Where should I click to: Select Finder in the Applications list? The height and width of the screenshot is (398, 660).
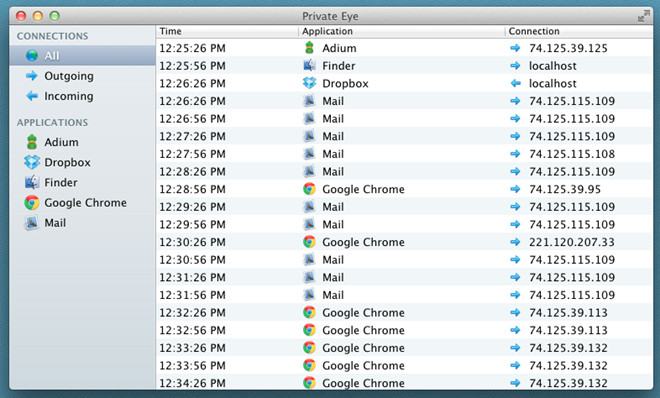tap(82, 182)
